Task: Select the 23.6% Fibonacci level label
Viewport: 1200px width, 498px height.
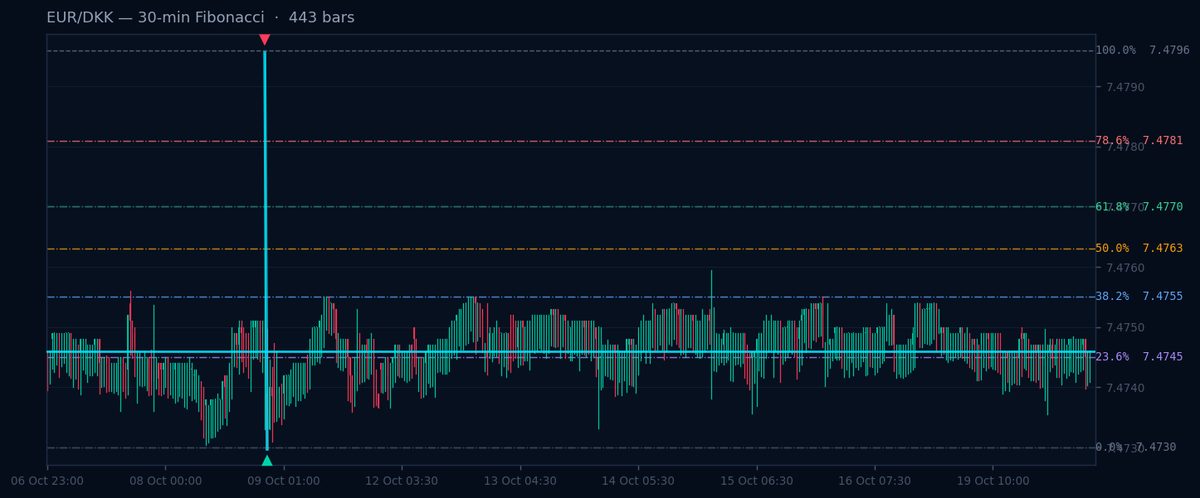Action: 1112,357
